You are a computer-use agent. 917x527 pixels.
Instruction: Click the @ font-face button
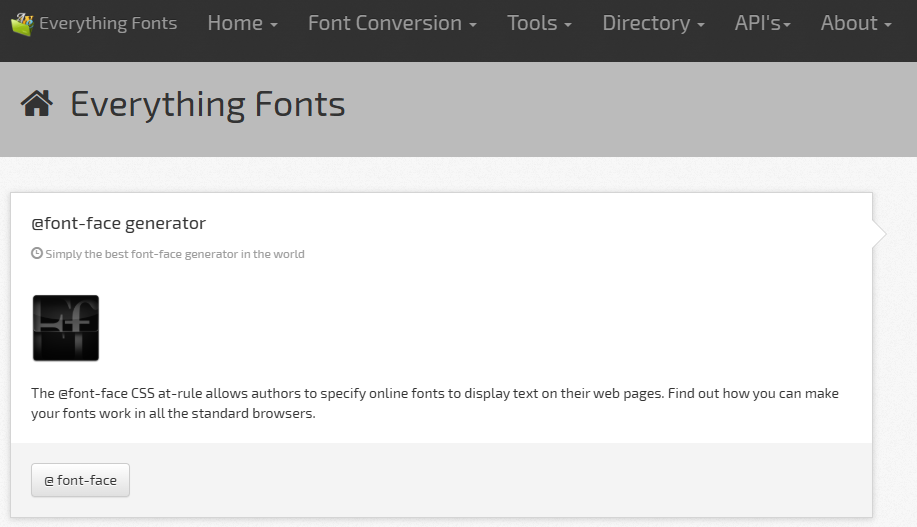pos(80,480)
